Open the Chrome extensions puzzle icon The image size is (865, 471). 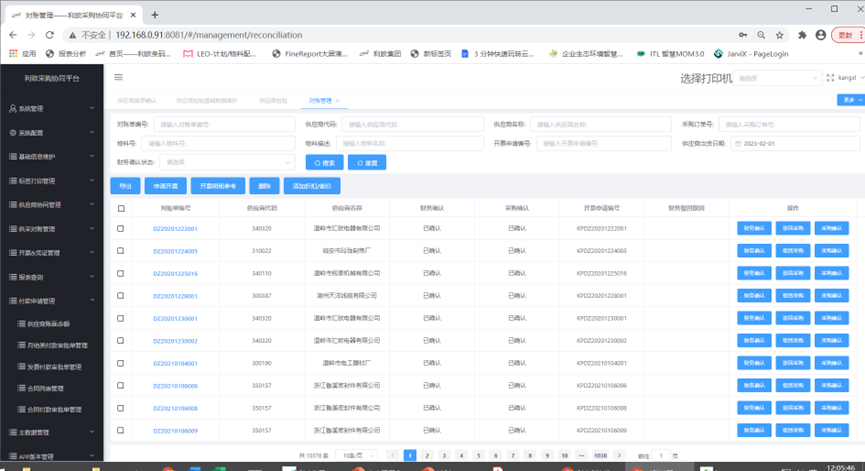pos(802,35)
